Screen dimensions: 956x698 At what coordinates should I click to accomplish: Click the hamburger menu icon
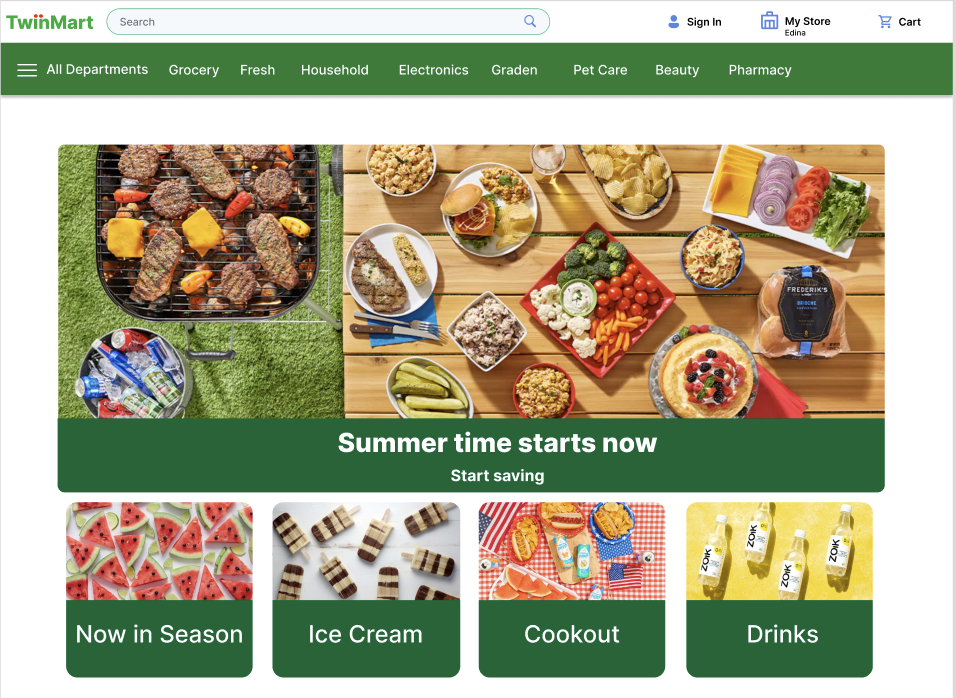pos(27,70)
